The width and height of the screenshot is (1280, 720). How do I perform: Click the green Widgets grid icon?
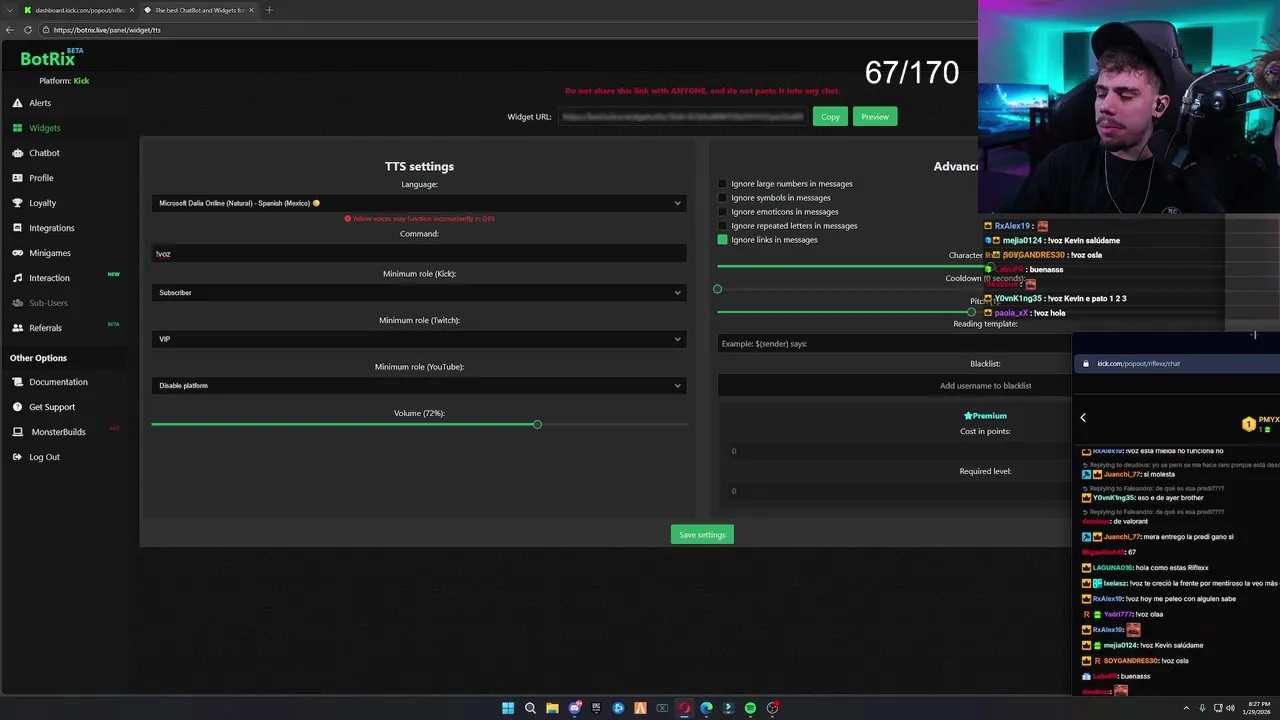tap(18, 128)
